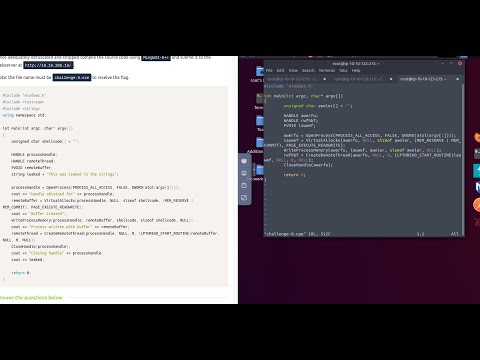Click the teal arrow icon on the right edge

477,171
